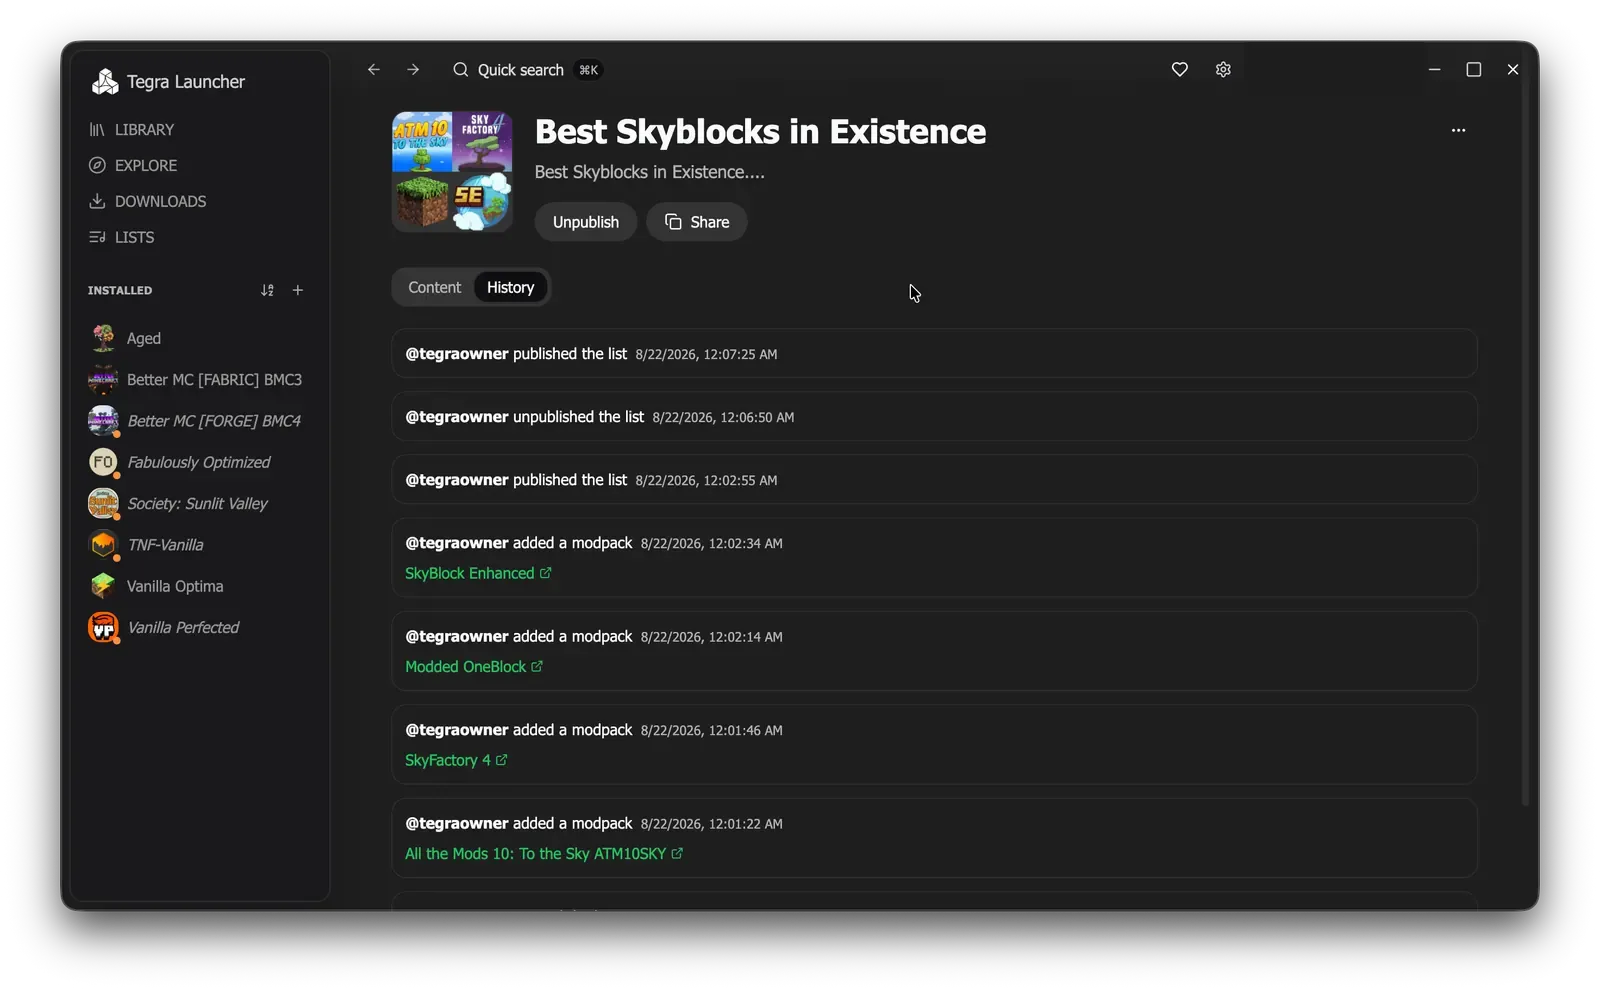
Task: Click the plus icon to add instance
Action: coord(298,291)
